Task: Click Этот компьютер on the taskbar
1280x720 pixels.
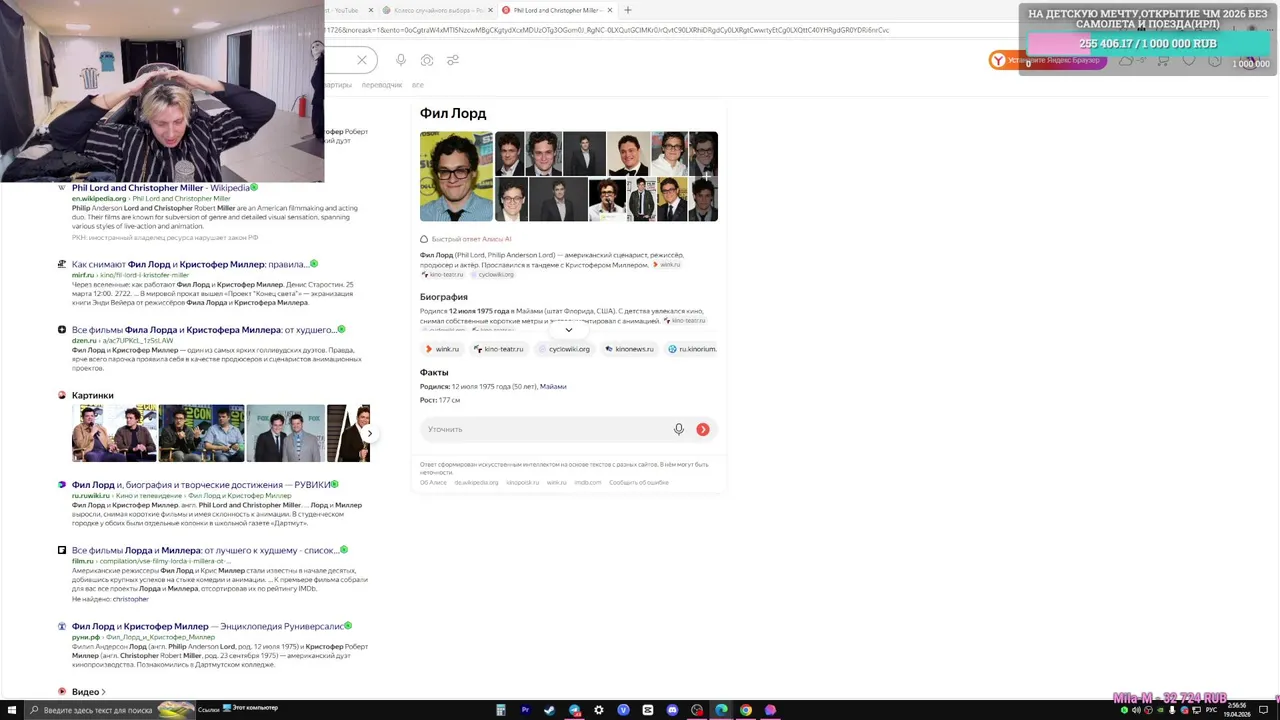Action: pos(250,708)
